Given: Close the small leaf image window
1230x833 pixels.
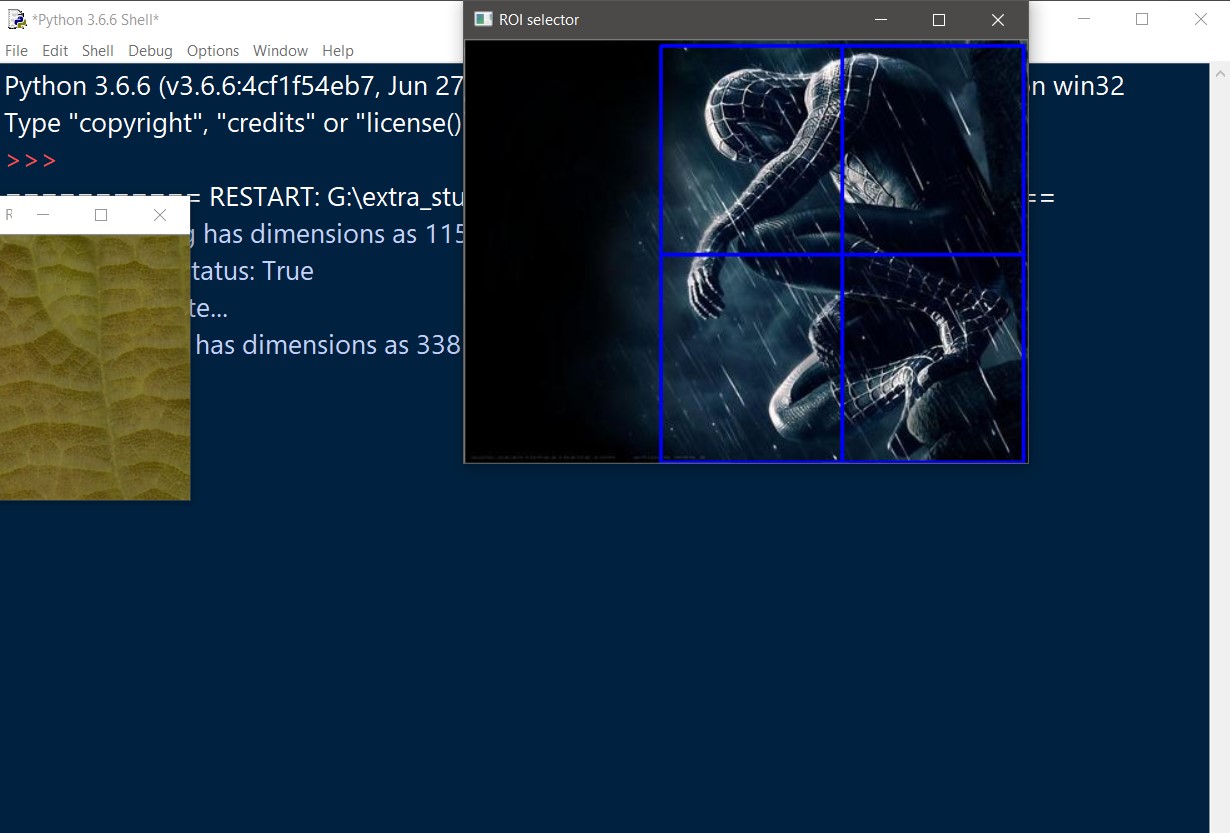Looking at the screenshot, I should (x=160, y=215).
